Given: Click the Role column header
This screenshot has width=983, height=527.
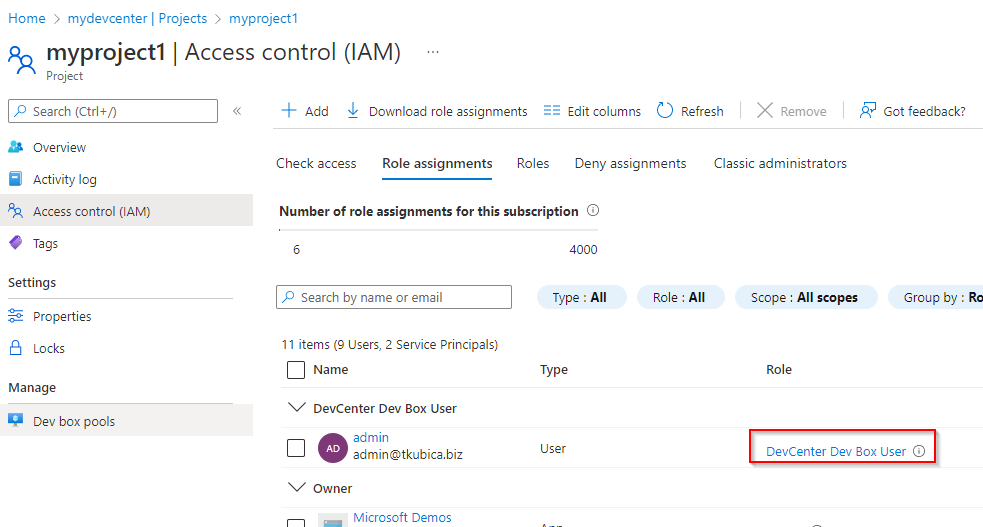Looking at the screenshot, I should pyautogui.click(x=779, y=370).
